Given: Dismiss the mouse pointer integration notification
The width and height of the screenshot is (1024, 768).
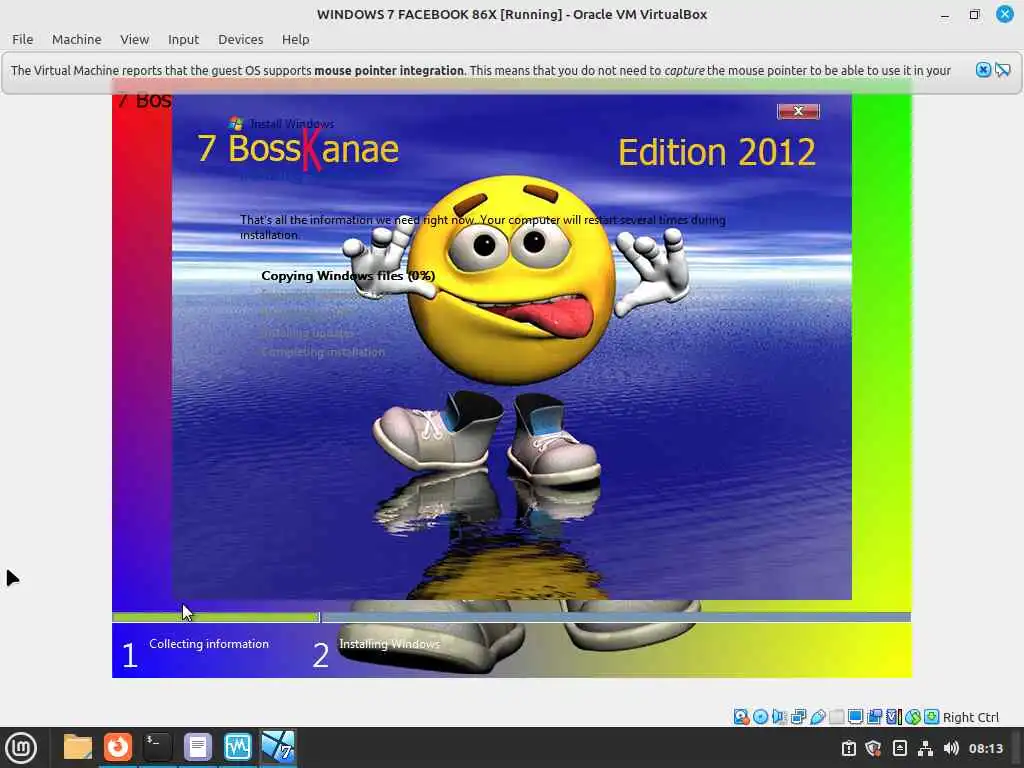Looking at the screenshot, I should [x=983, y=69].
